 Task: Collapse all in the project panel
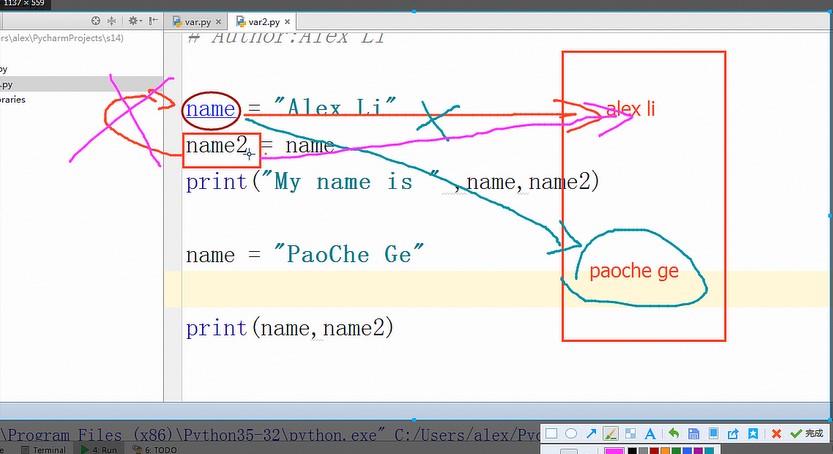(x=112, y=21)
